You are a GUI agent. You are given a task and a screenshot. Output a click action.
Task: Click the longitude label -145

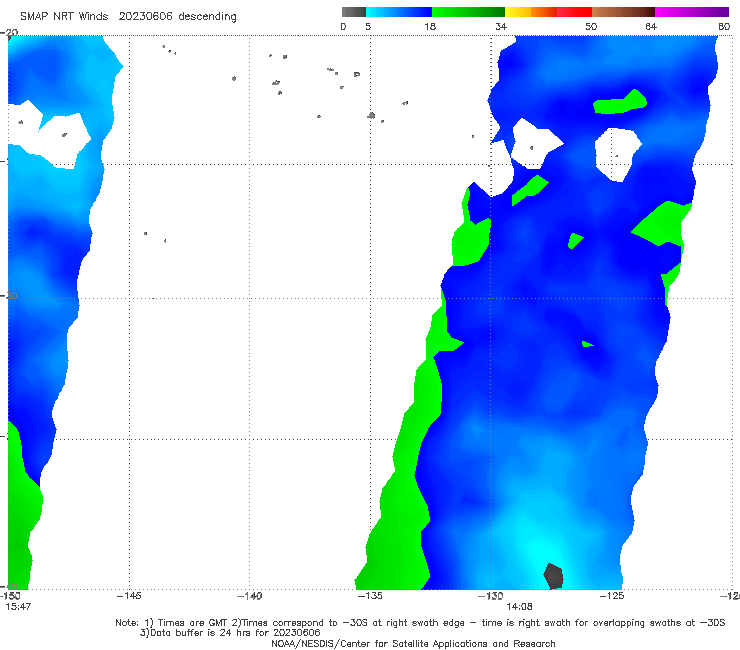tap(129, 596)
